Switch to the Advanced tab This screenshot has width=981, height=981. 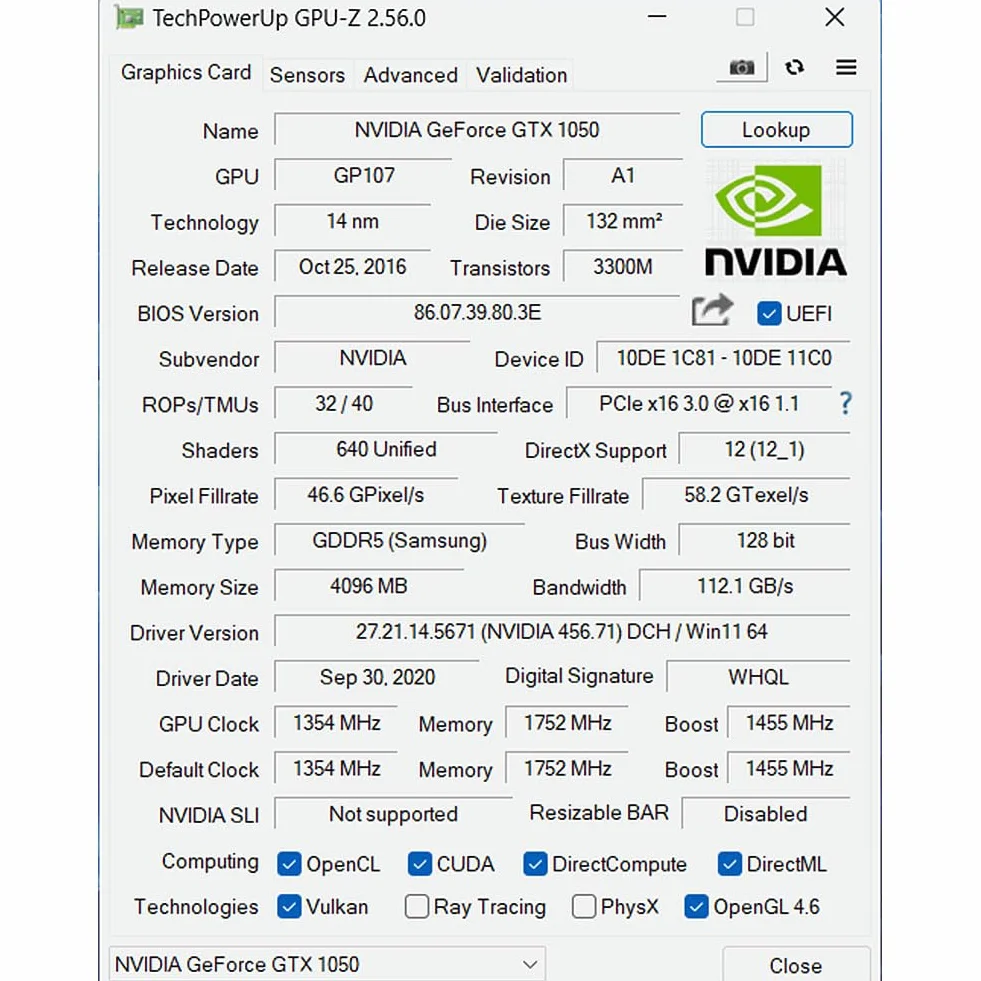410,75
